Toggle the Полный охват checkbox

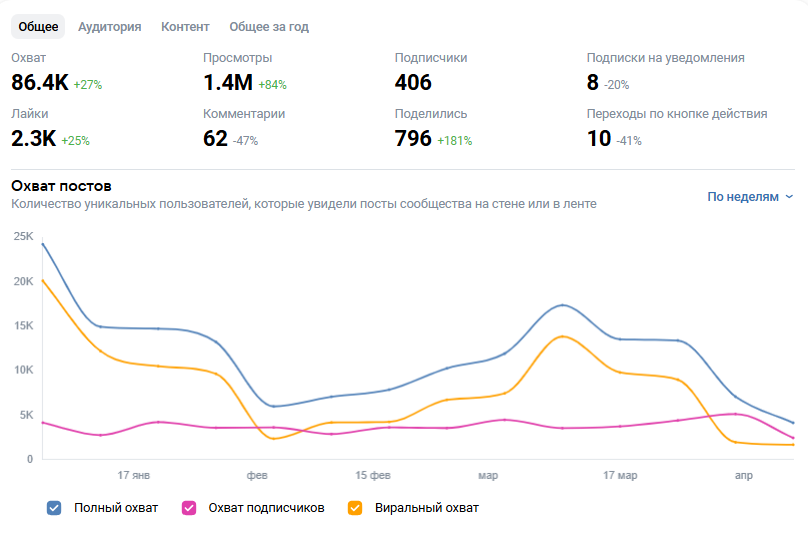(x=54, y=508)
